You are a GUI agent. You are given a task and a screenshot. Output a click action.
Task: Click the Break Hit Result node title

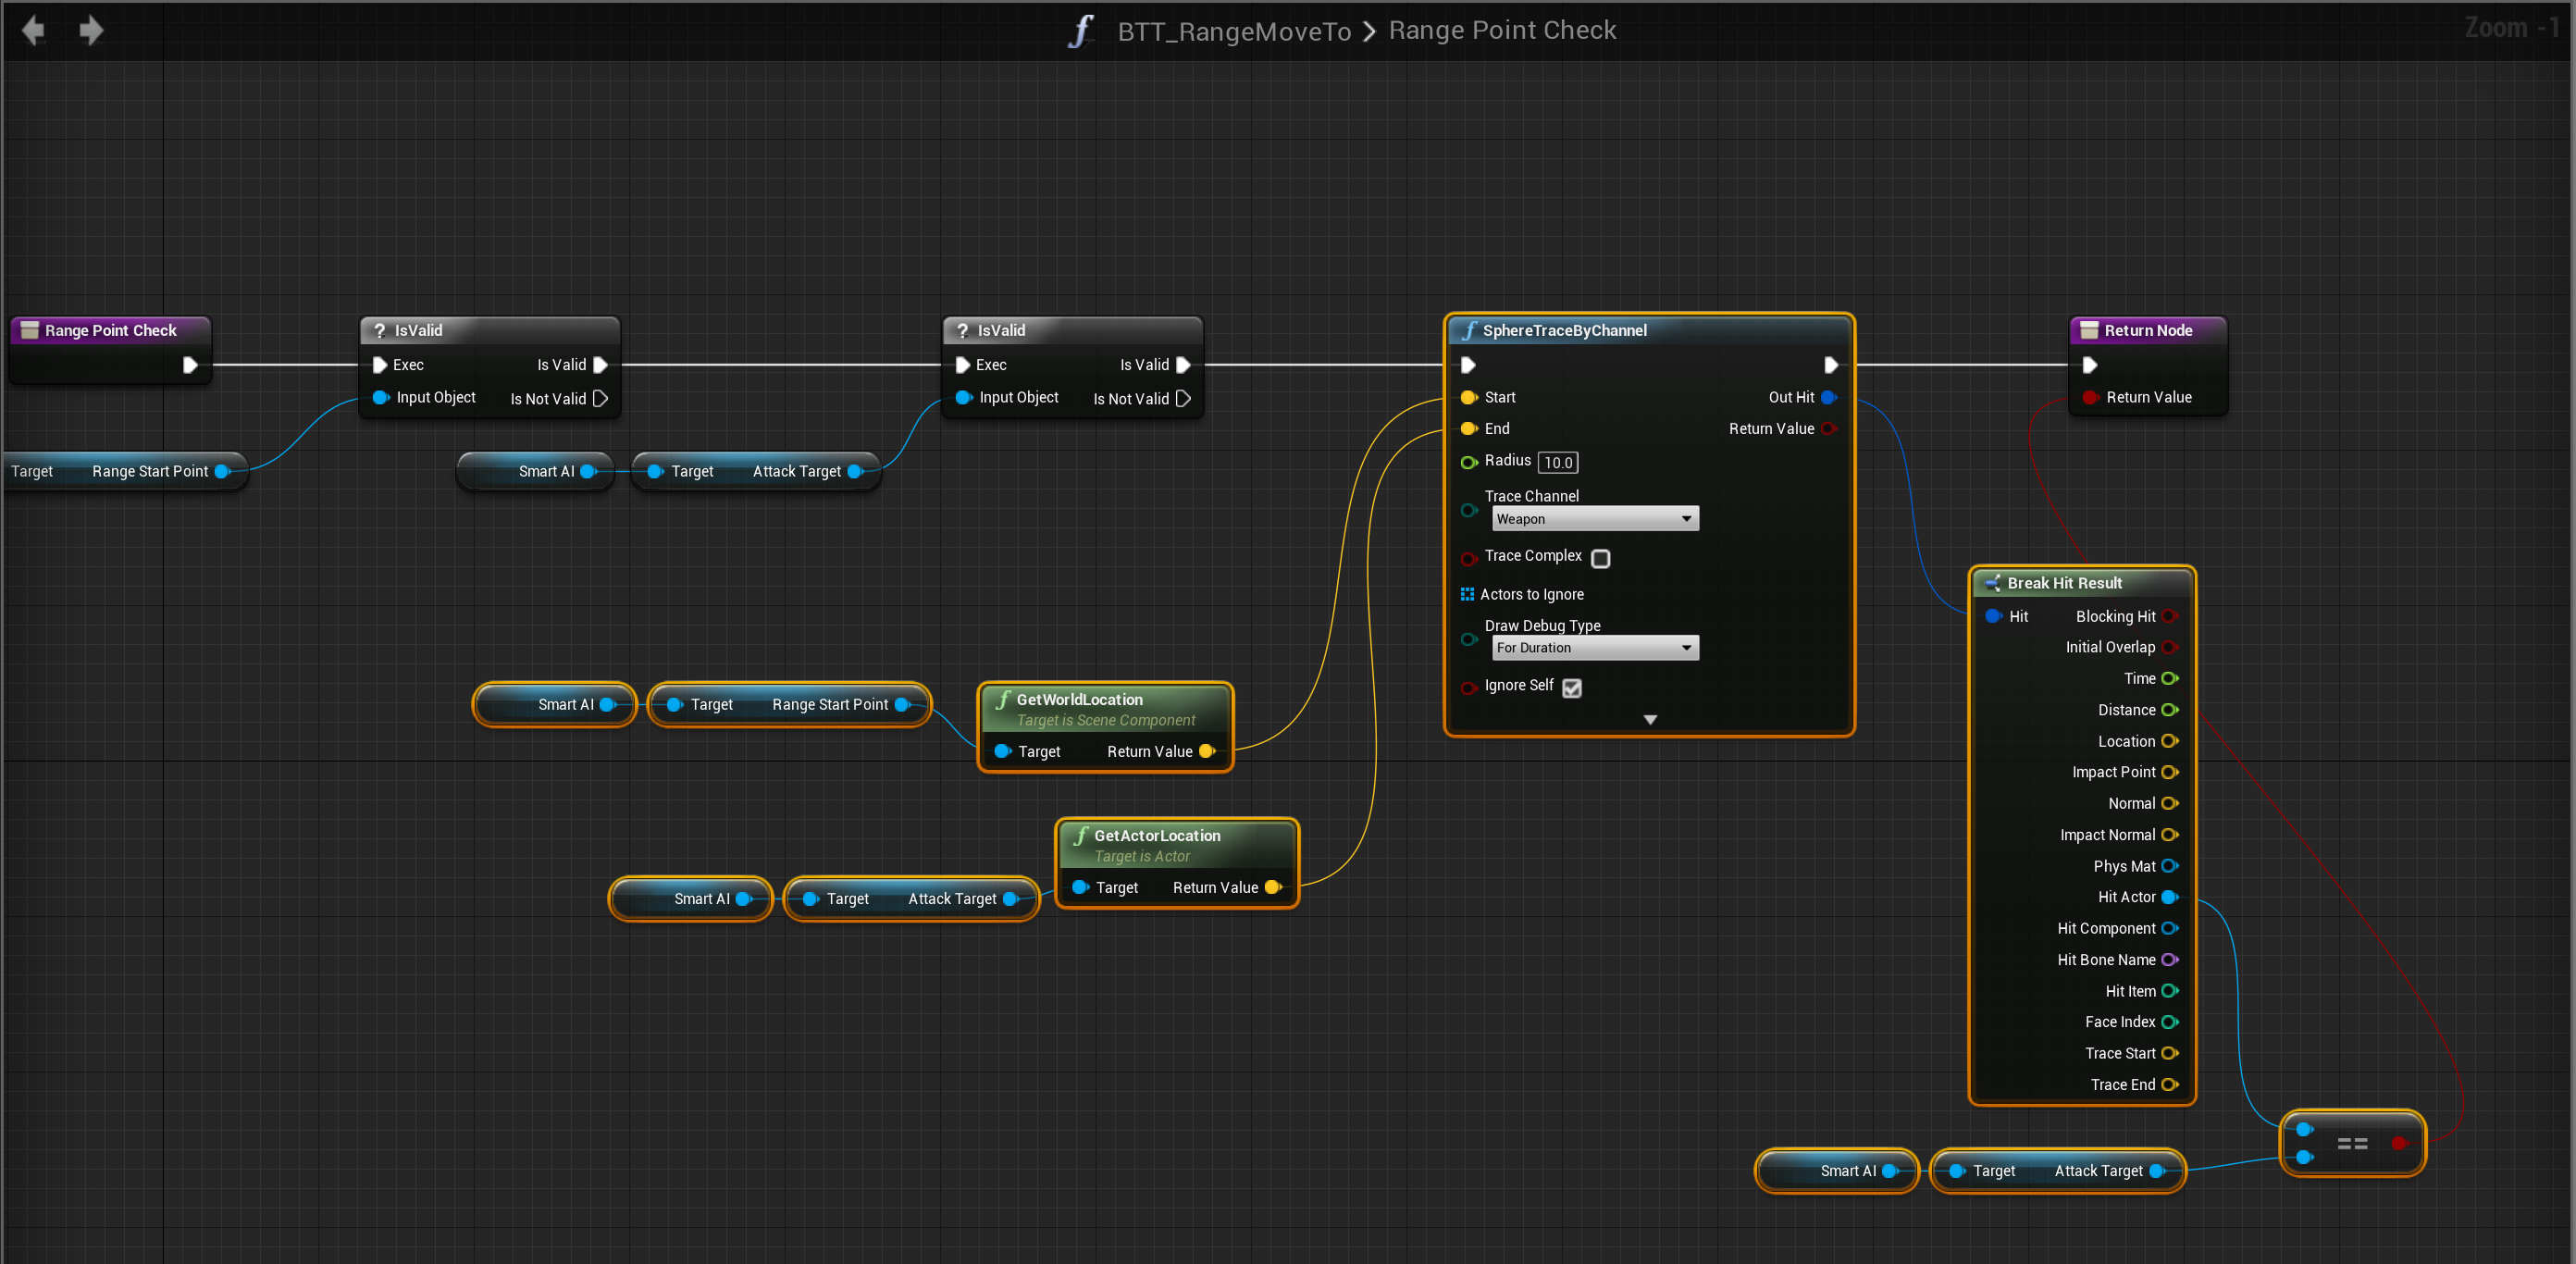coord(2064,583)
